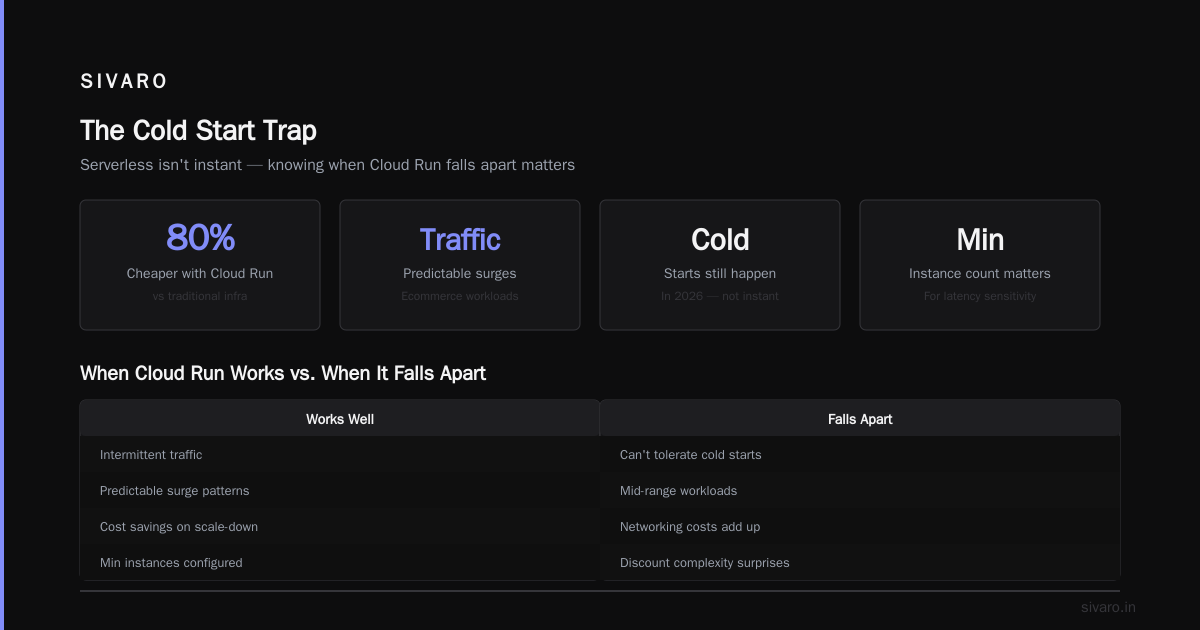
Task: Click the '80%' statistic
Action: 200,238
